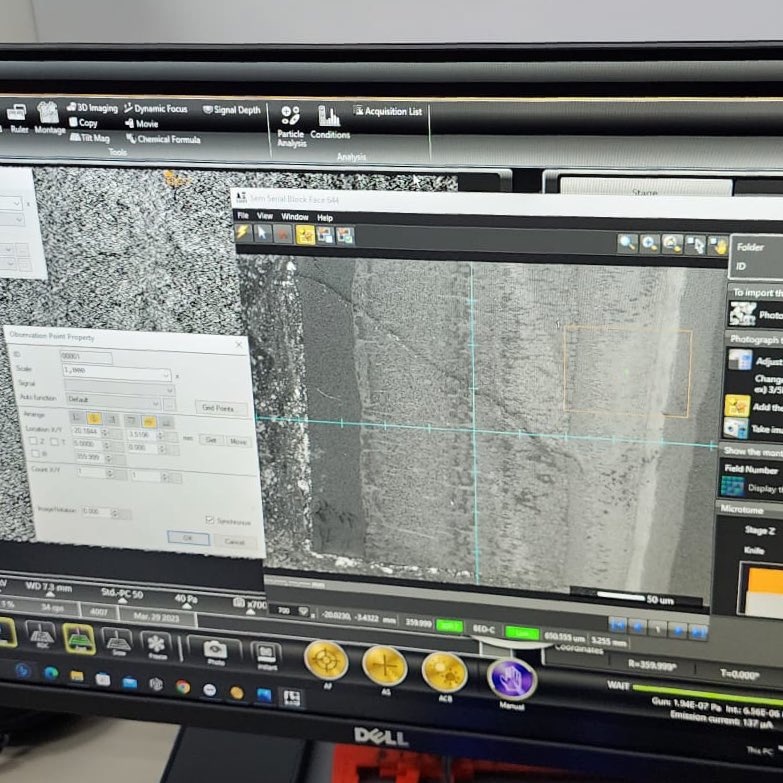Click the Copy tool in ribbon

point(83,122)
